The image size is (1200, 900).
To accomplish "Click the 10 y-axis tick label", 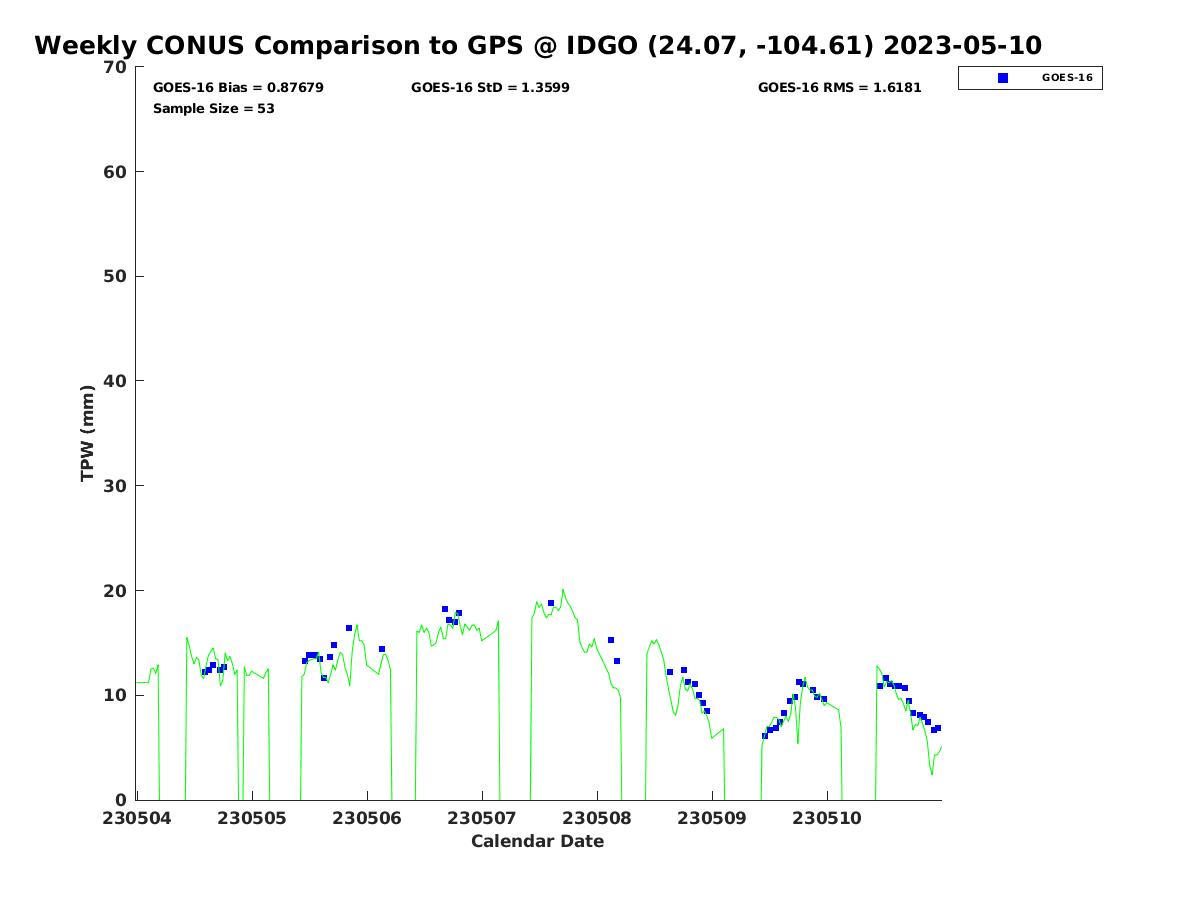I will pyautogui.click(x=116, y=695).
